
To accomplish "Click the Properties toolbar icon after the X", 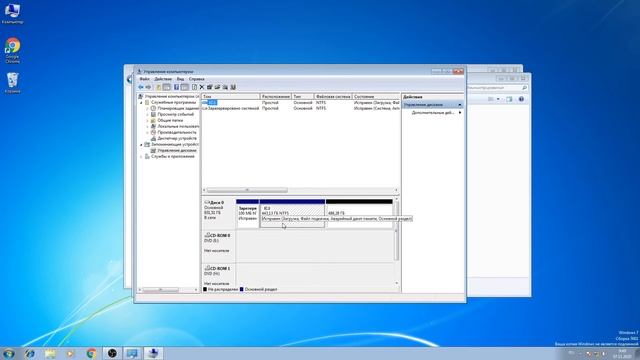I will point(209,87).
